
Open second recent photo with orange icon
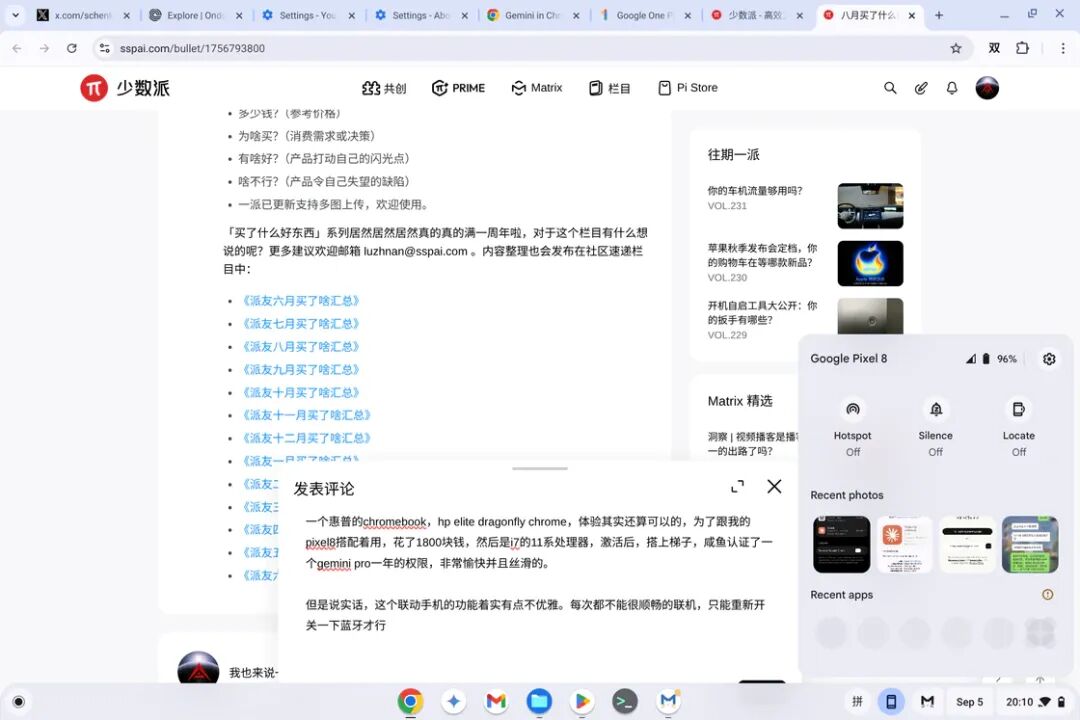pos(904,545)
